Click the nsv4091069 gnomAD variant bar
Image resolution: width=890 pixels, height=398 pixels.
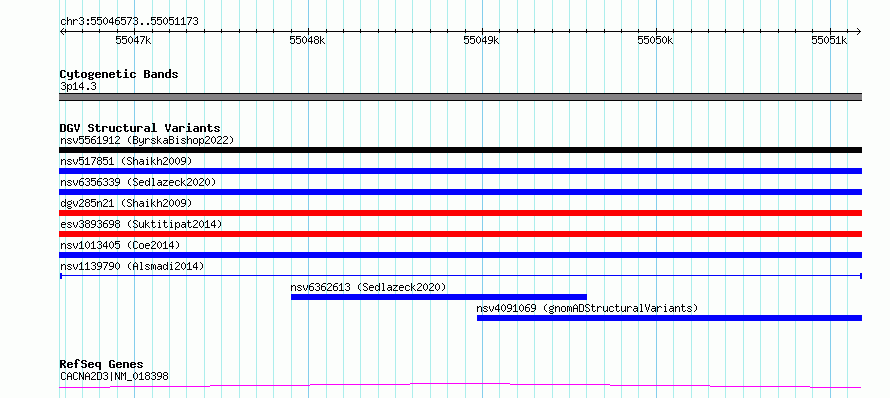[x=669, y=318]
